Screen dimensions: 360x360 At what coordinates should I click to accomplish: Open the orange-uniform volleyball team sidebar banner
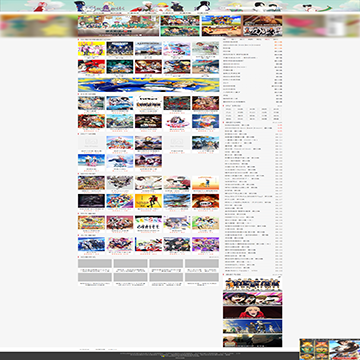pyautogui.click(x=252, y=283)
